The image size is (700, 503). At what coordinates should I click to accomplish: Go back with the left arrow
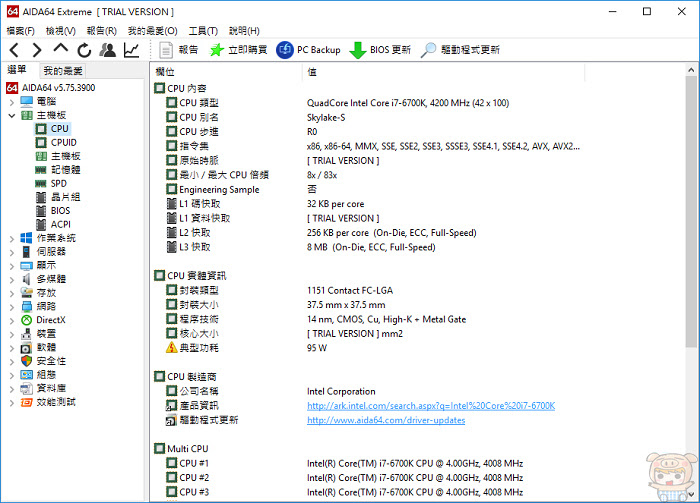coord(14,50)
